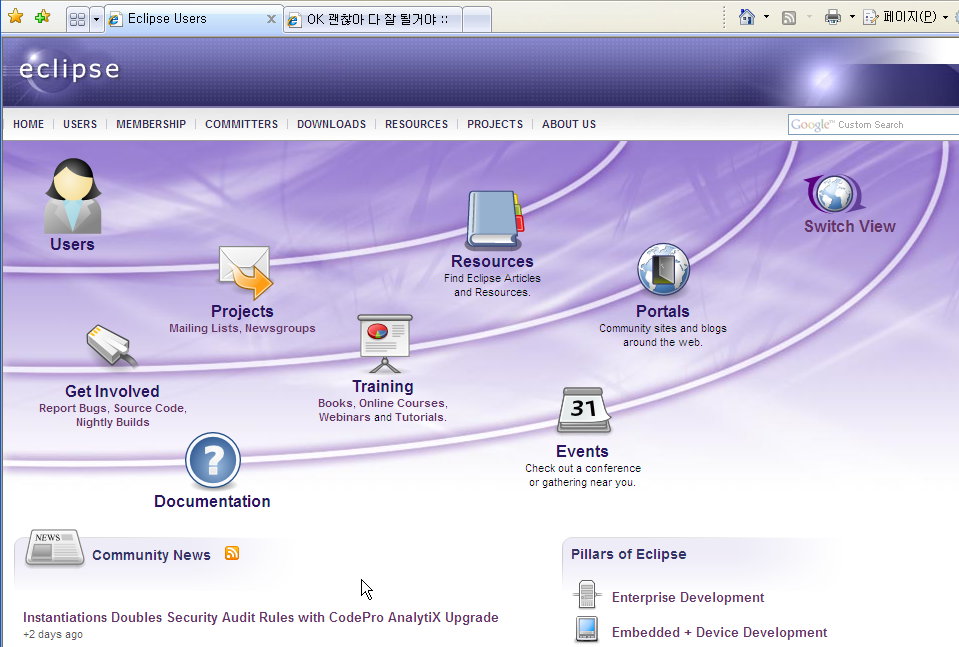
Task: Click the Embedded + Device Development icon
Action: 587,629
